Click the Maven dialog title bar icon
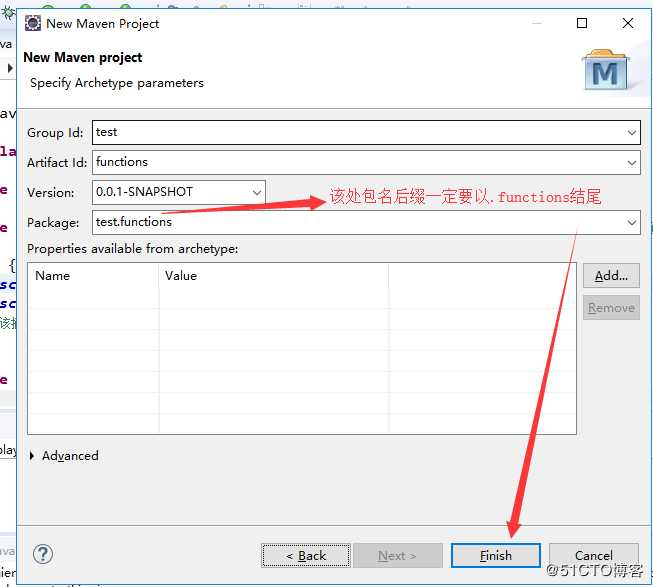The width and height of the screenshot is (653, 587). tap(33, 23)
